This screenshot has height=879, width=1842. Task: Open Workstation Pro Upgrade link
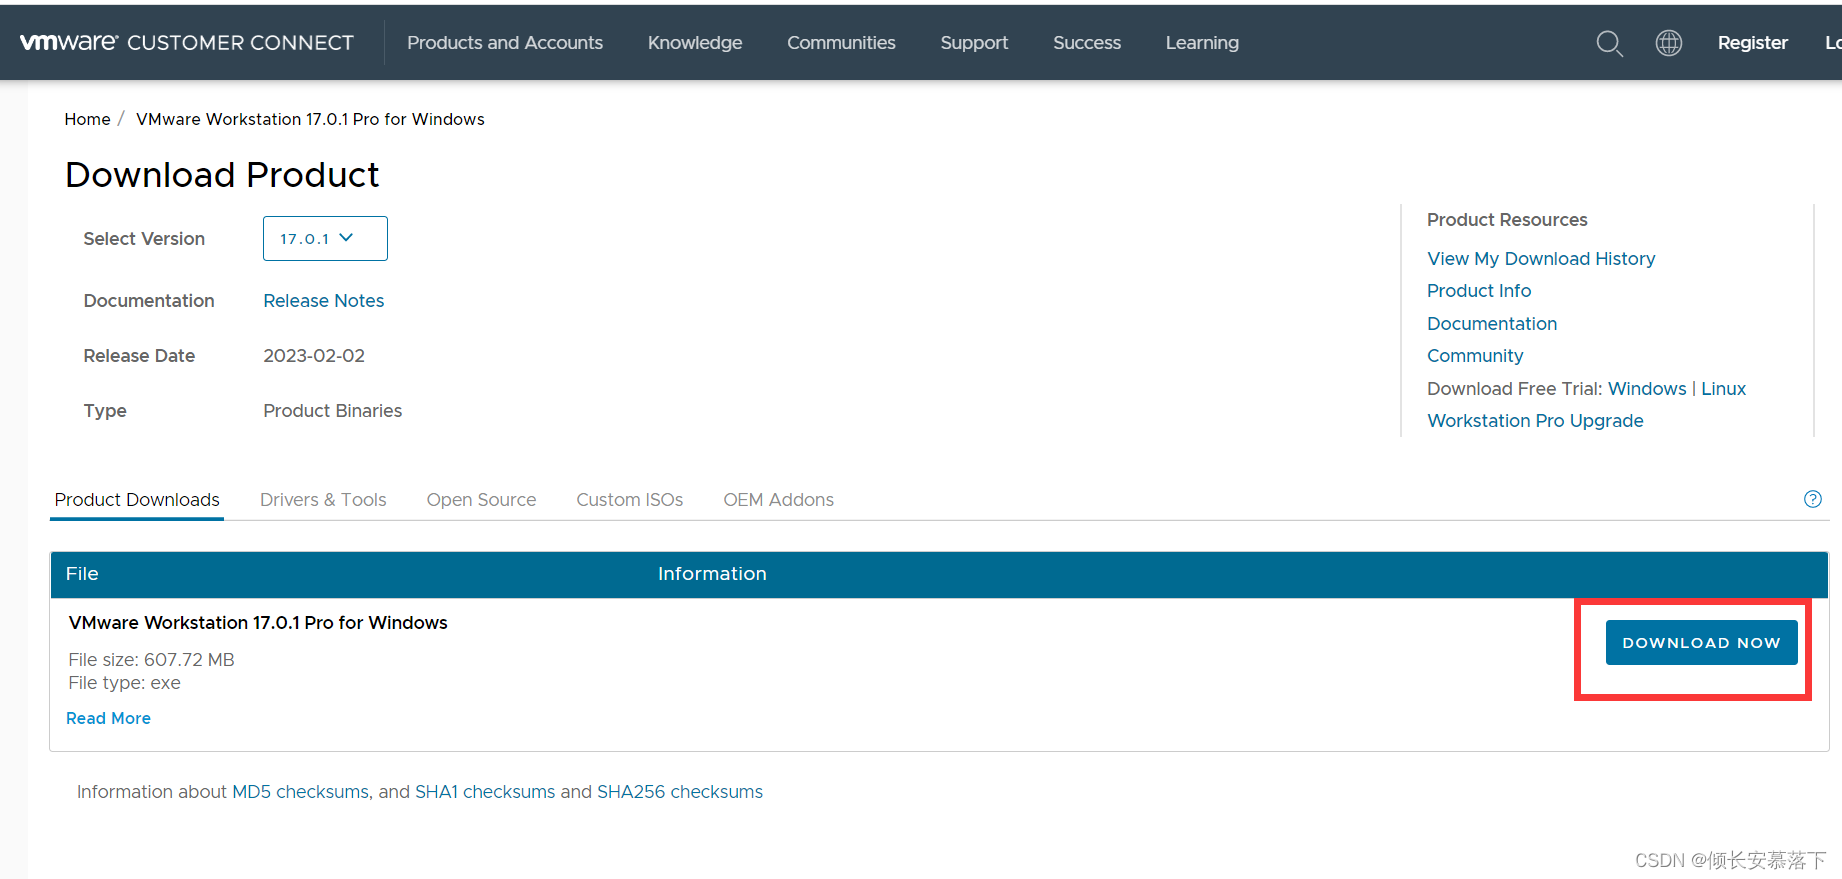[1535, 421]
